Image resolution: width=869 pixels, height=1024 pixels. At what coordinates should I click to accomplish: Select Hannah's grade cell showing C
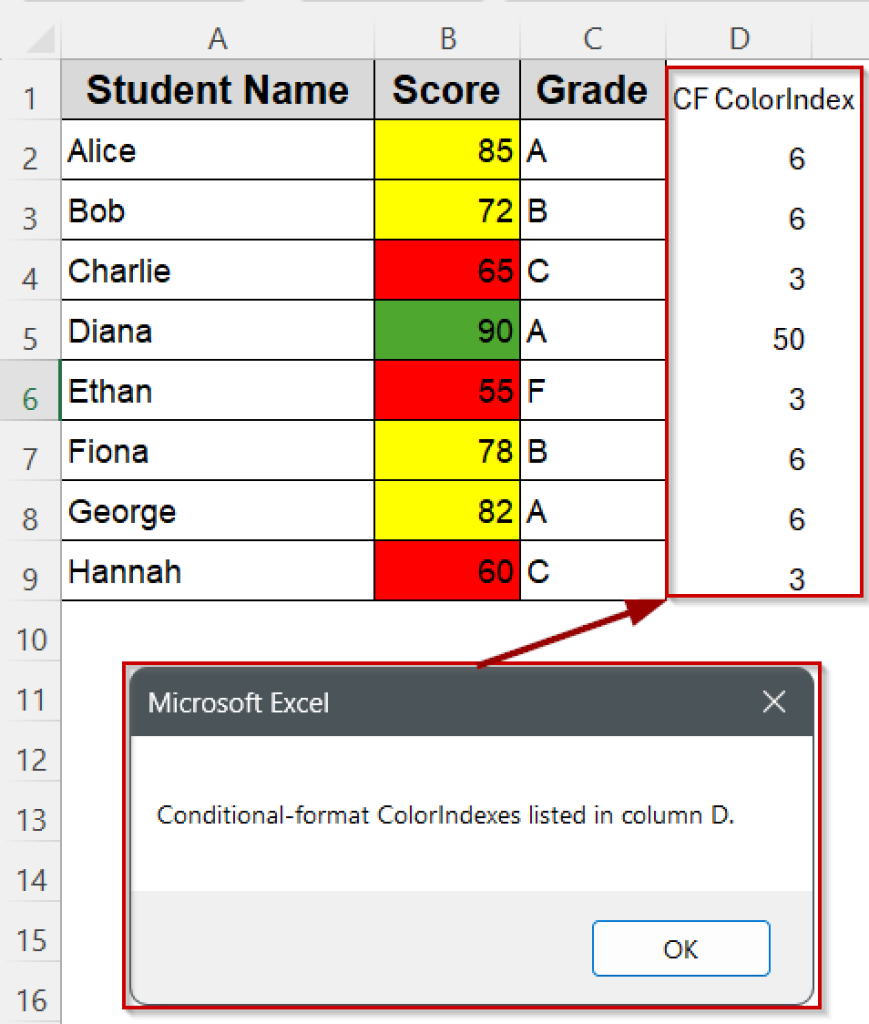592,570
